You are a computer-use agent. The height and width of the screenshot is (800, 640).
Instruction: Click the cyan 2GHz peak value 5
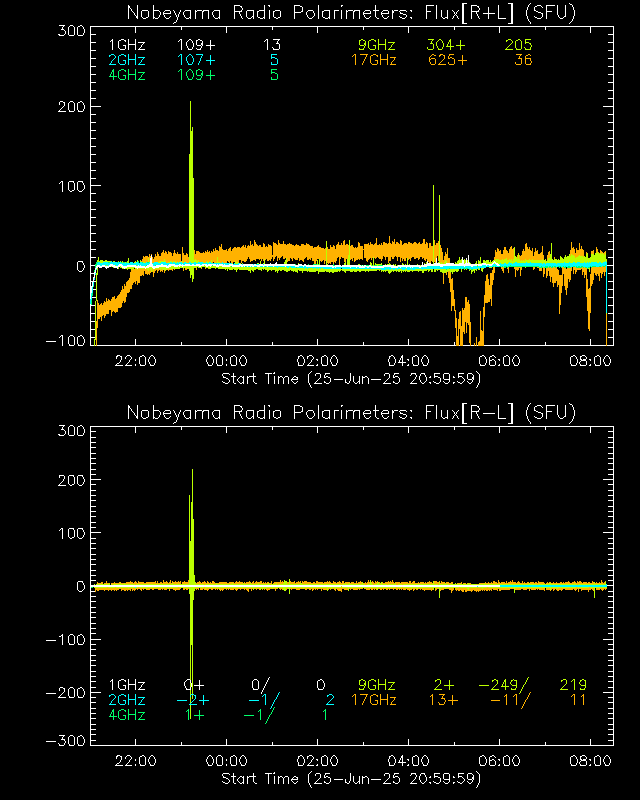point(274,60)
